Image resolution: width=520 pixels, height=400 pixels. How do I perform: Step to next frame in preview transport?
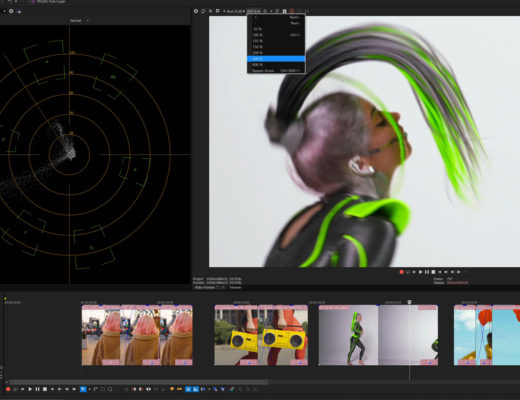pos(459,272)
